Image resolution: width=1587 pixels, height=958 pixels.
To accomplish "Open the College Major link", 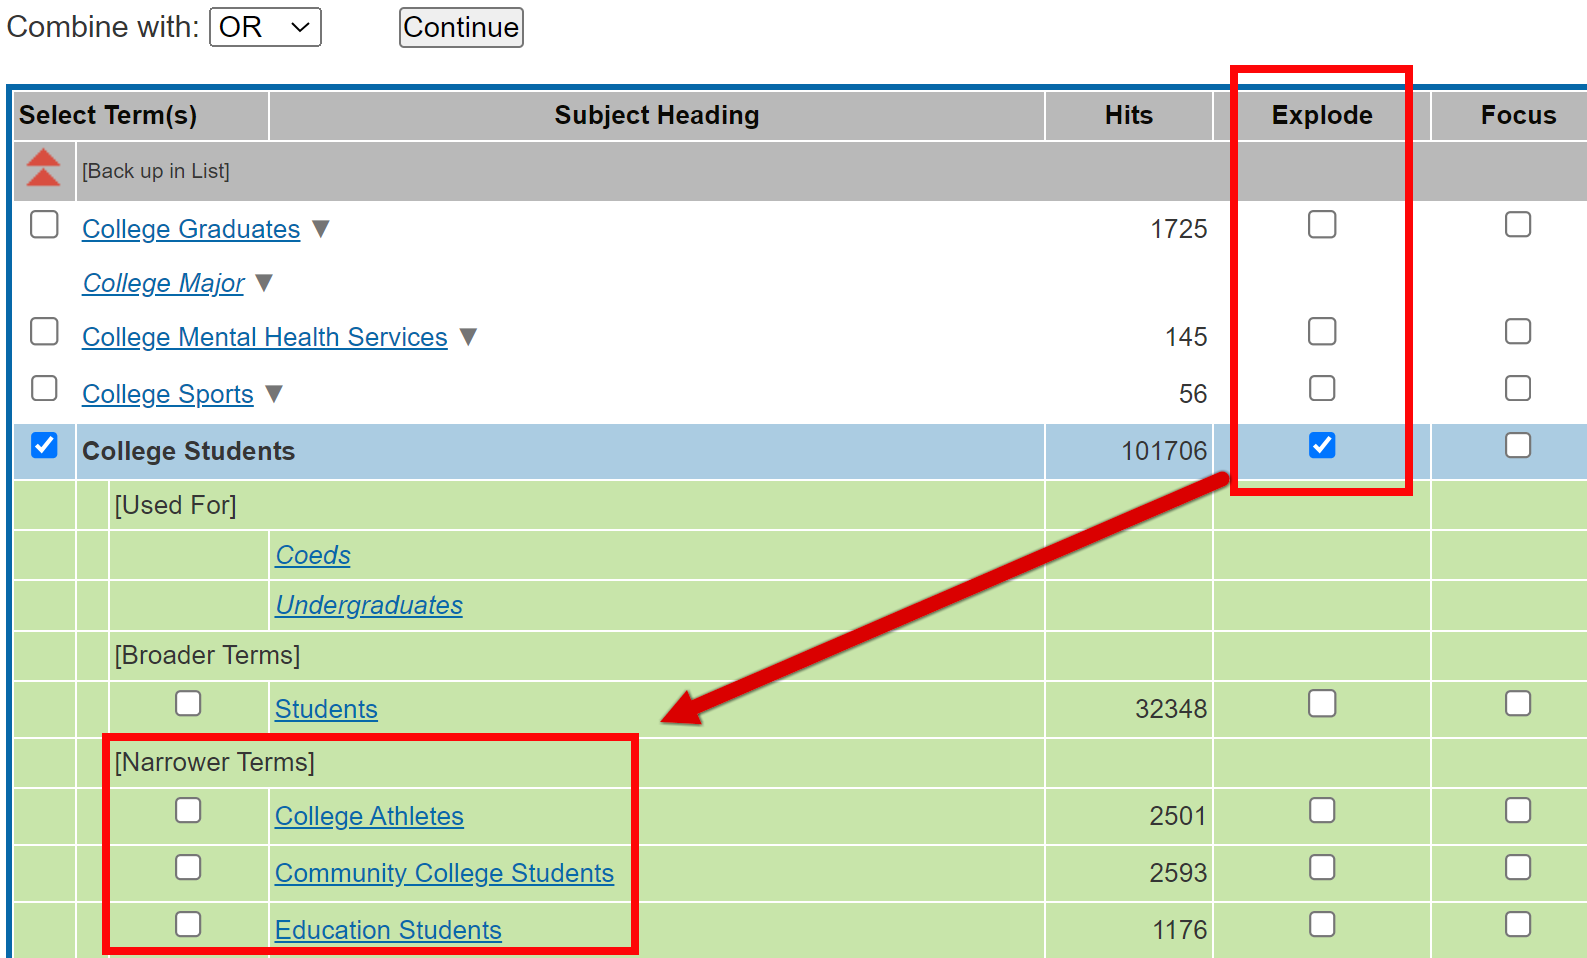I will (x=163, y=283).
